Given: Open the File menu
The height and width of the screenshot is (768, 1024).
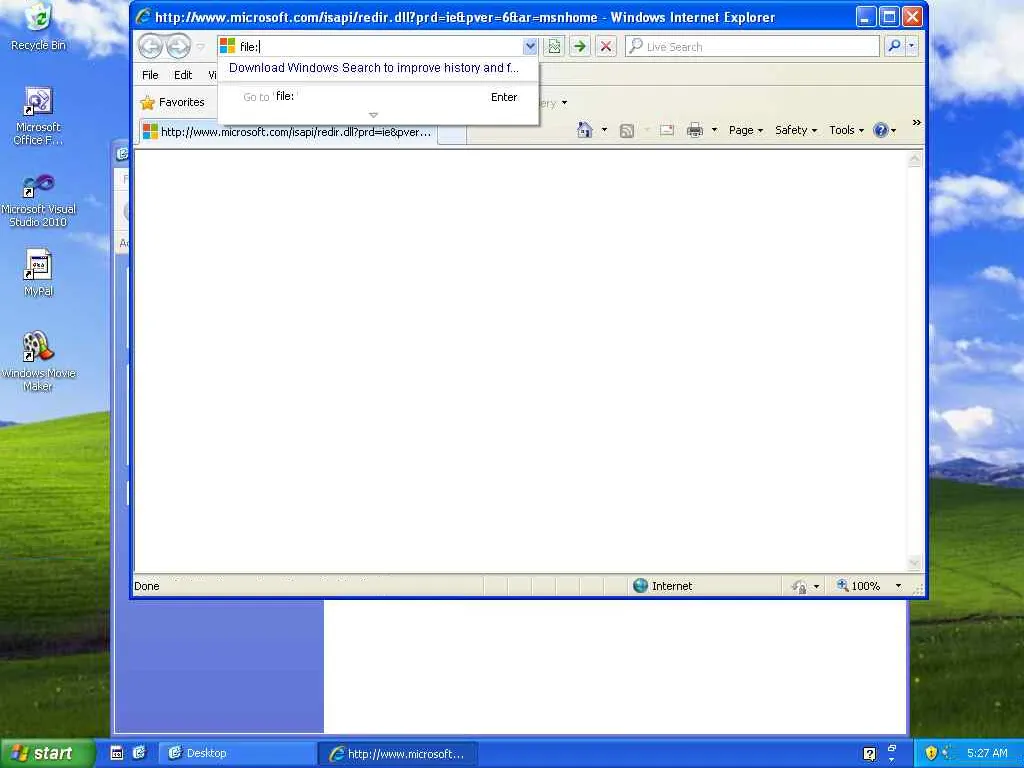Looking at the screenshot, I should coord(150,75).
